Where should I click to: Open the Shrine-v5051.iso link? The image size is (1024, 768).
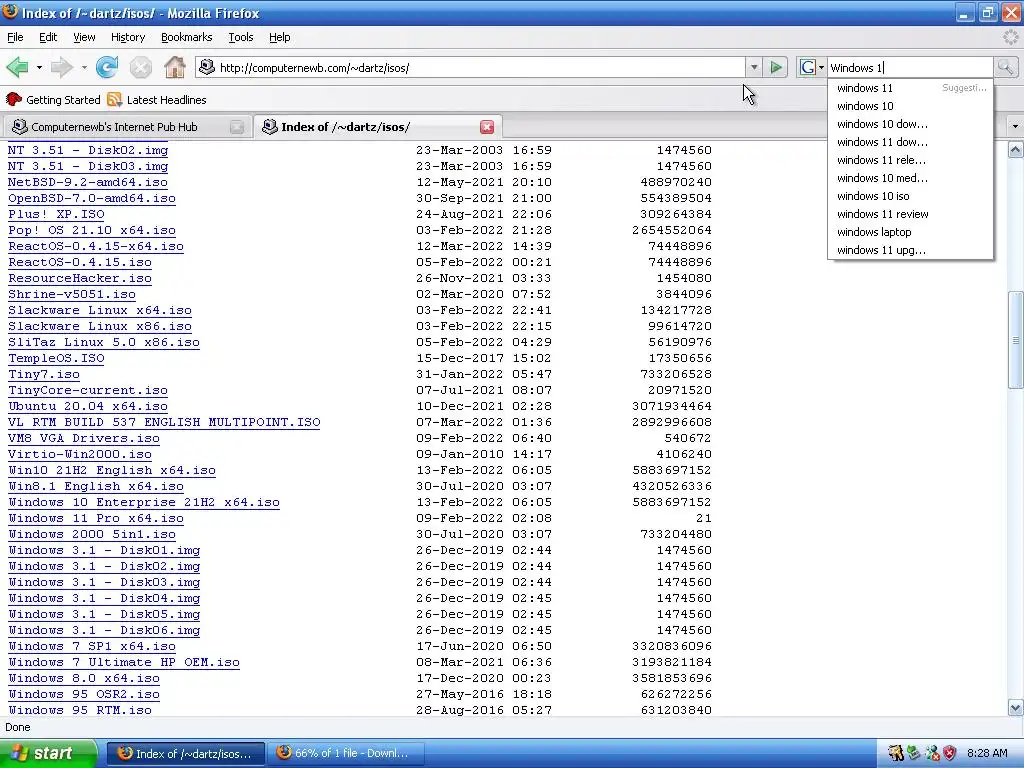click(x=72, y=295)
